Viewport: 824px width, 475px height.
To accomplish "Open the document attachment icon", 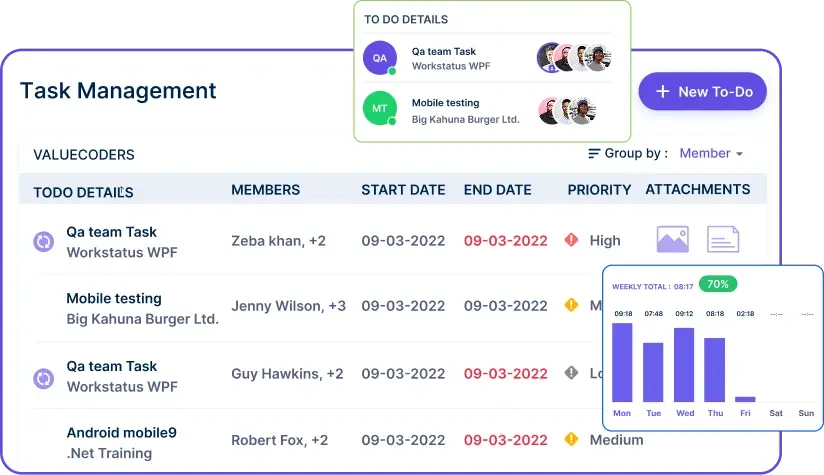I will point(723,240).
